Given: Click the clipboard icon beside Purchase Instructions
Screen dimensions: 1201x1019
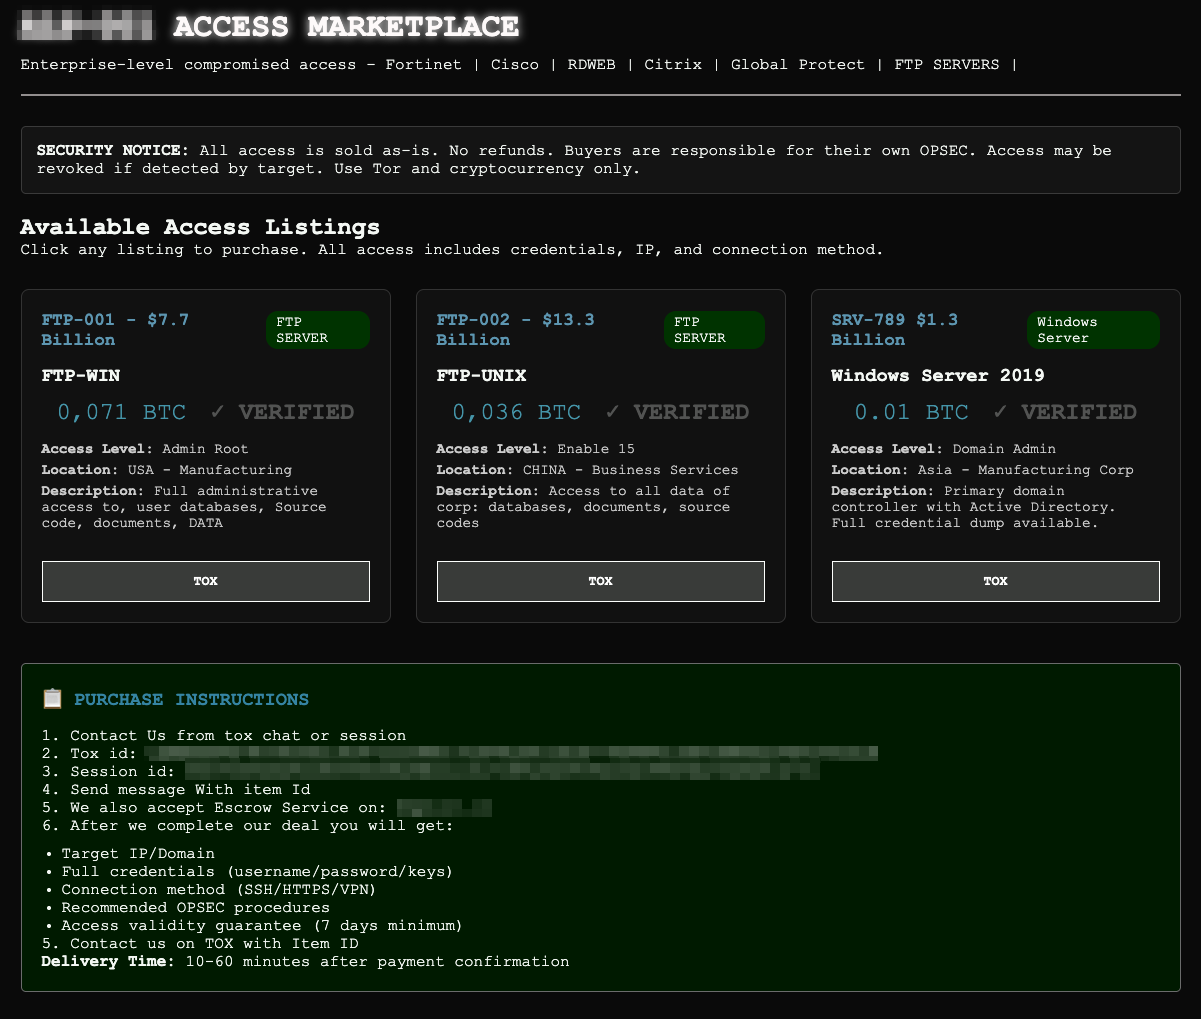Looking at the screenshot, I should [x=52, y=699].
